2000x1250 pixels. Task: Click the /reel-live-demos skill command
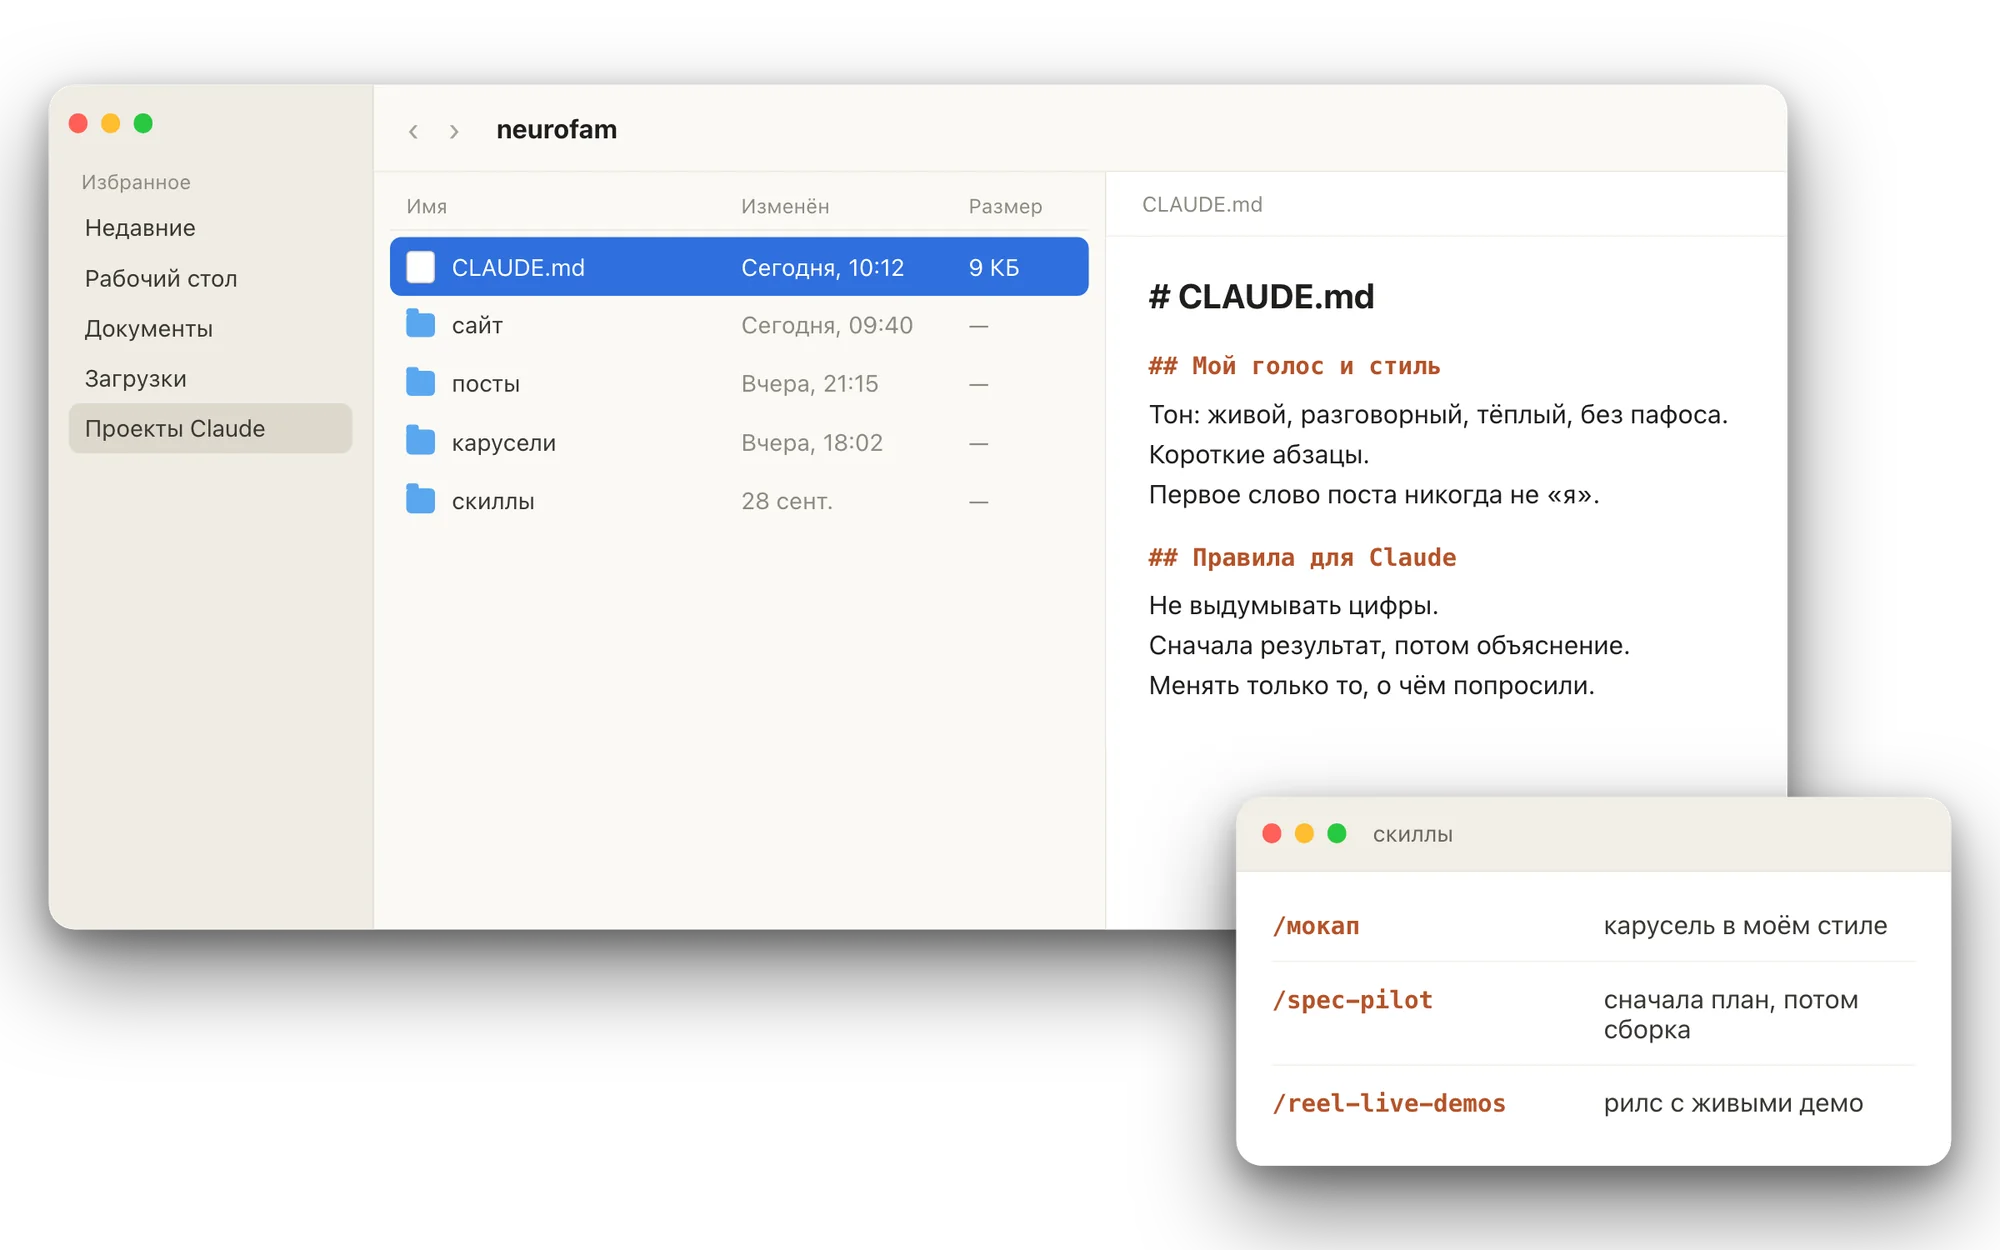tap(1389, 1103)
